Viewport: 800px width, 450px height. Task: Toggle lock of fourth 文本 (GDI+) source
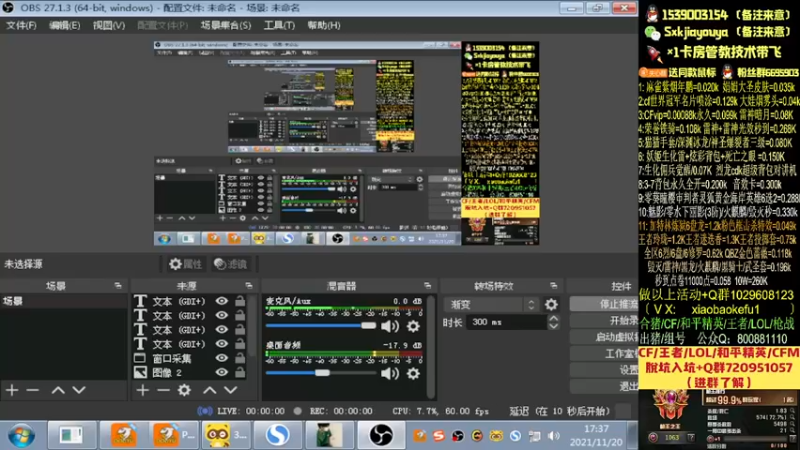tap(240, 344)
